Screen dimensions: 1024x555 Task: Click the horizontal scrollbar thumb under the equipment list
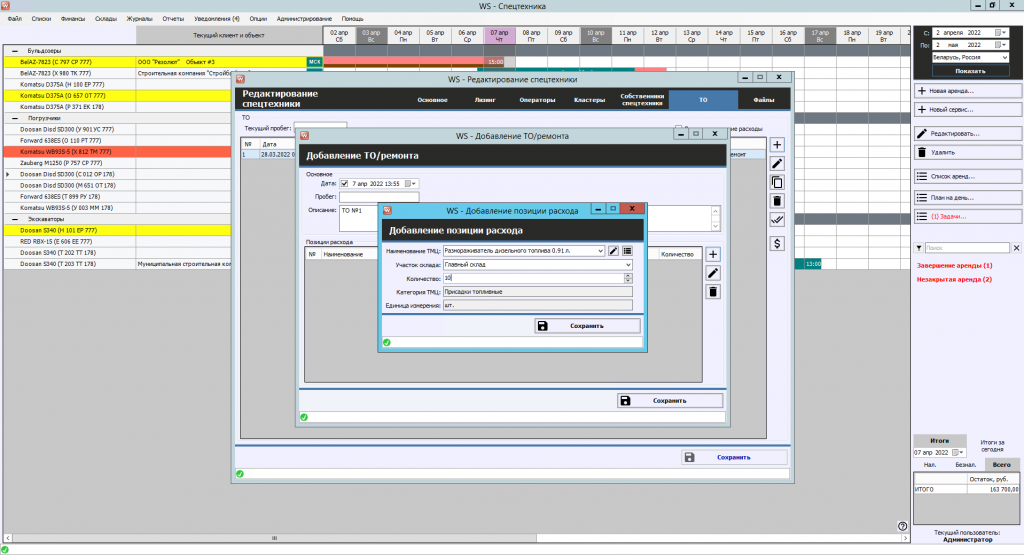274,538
